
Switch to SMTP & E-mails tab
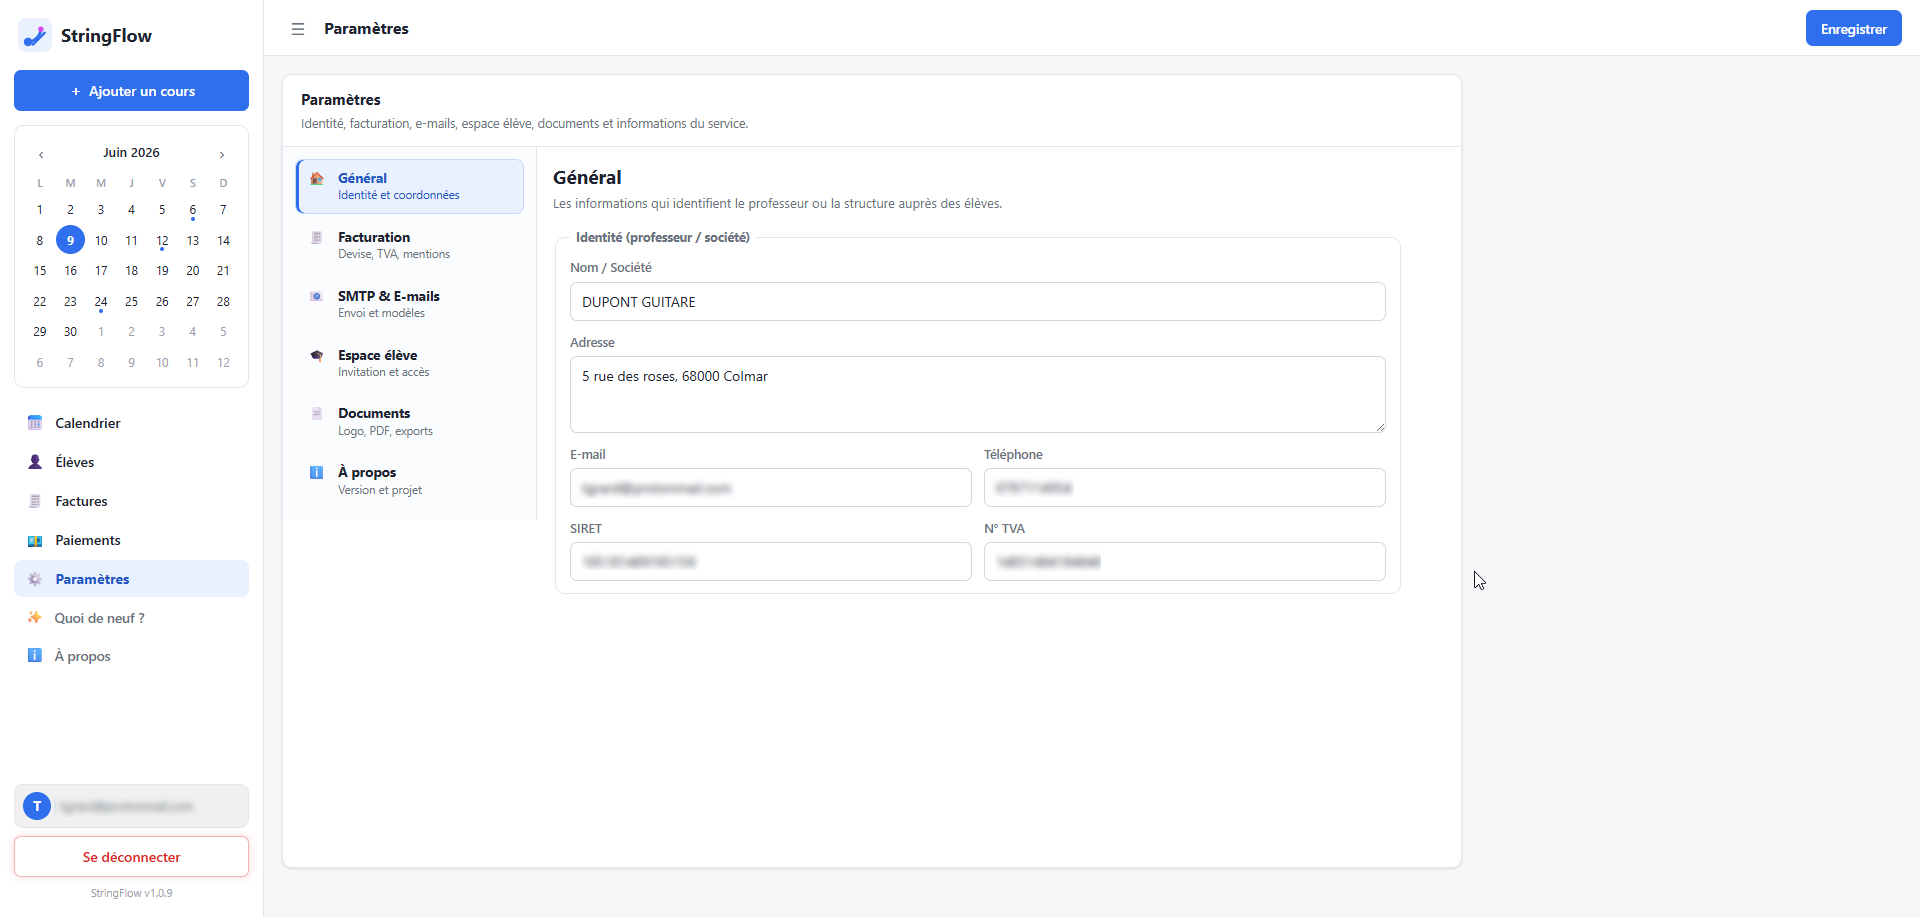410,304
